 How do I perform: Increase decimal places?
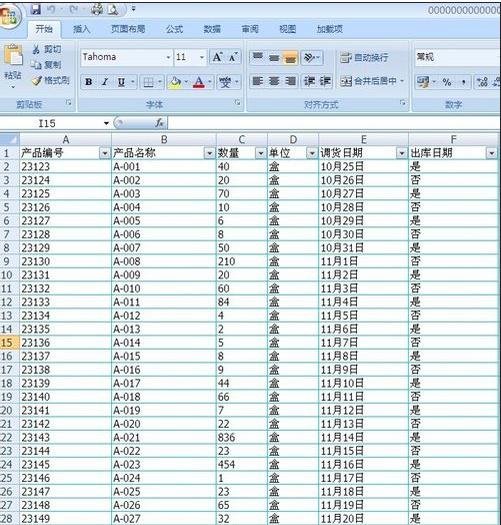482,82
